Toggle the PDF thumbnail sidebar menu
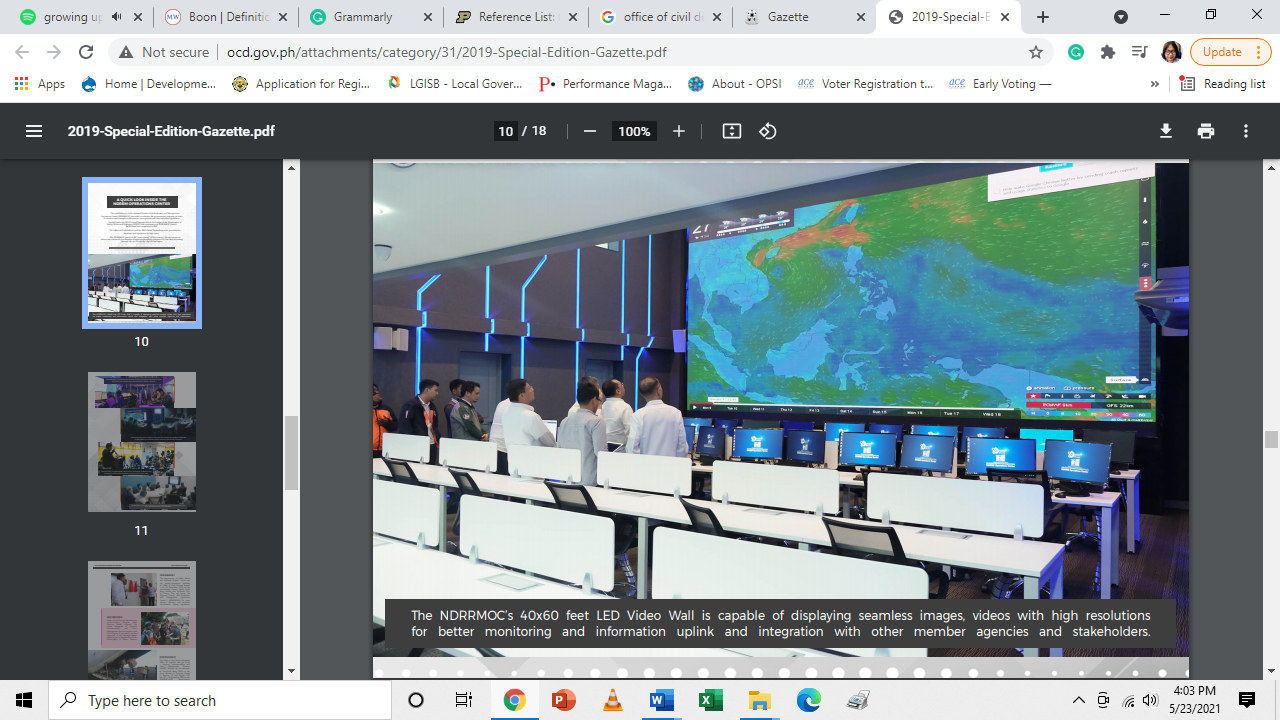 (x=34, y=131)
